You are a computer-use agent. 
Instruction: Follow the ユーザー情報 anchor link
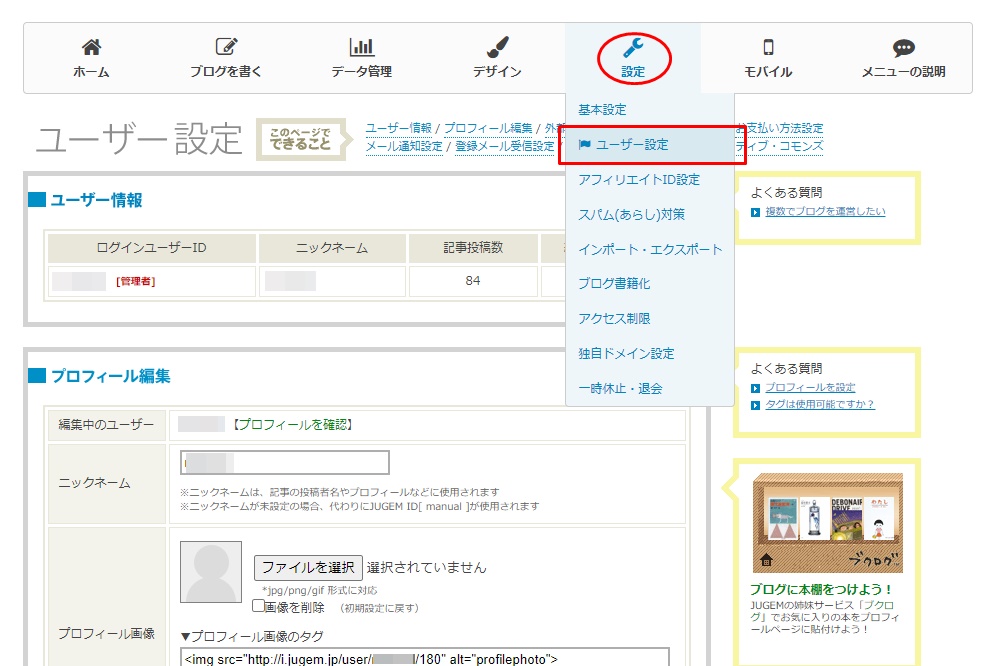point(398,128)
